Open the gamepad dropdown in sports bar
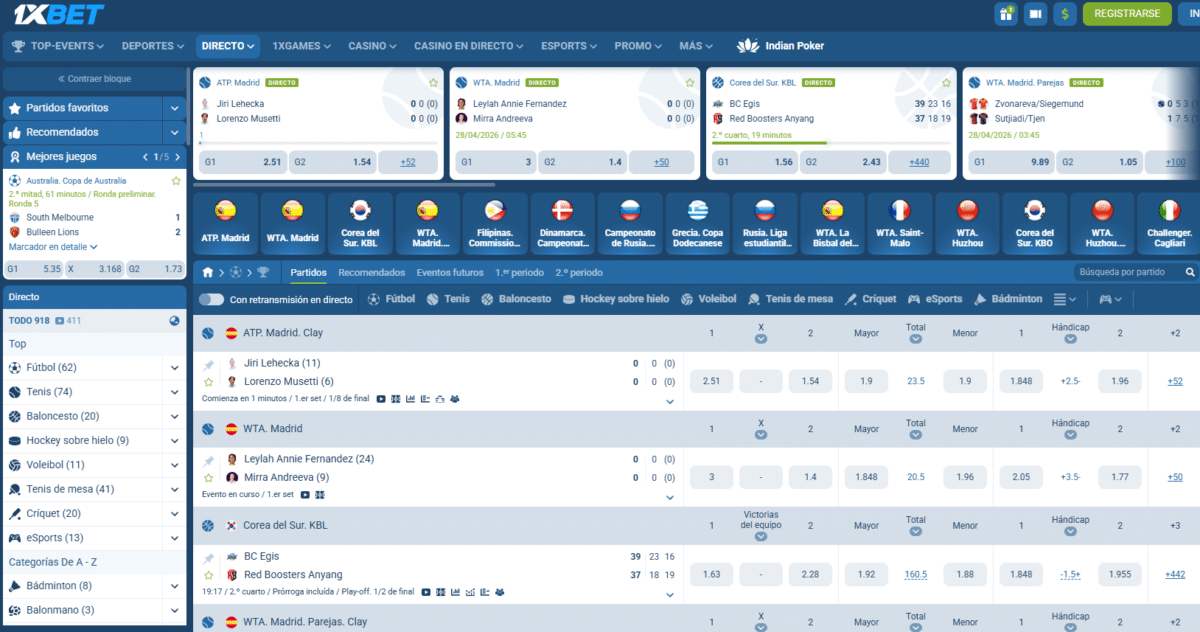Screen dimensions: 1200x632 [x=1110, y=299]
